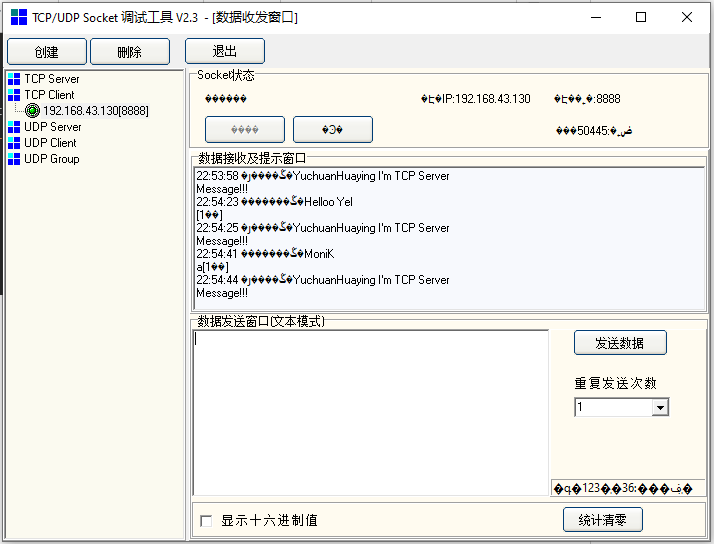714x544 pixels.
Task: Click the 22:54:44 log line
Action: pos(323,280)
